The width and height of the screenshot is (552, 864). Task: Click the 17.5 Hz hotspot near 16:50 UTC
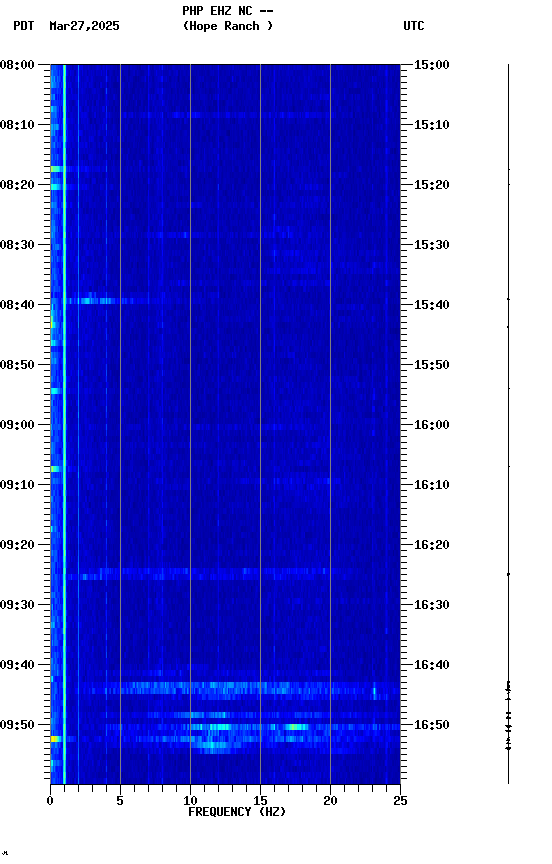296,727
